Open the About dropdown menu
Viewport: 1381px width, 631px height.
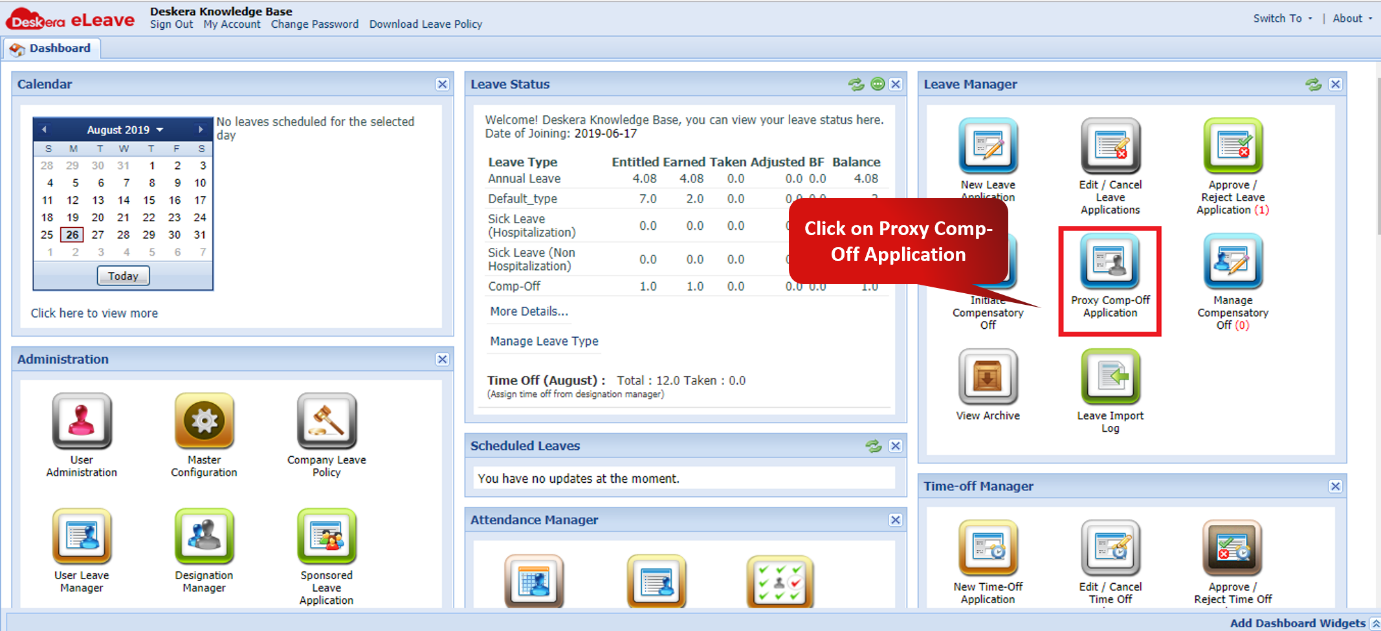(x=1349, y=18)
